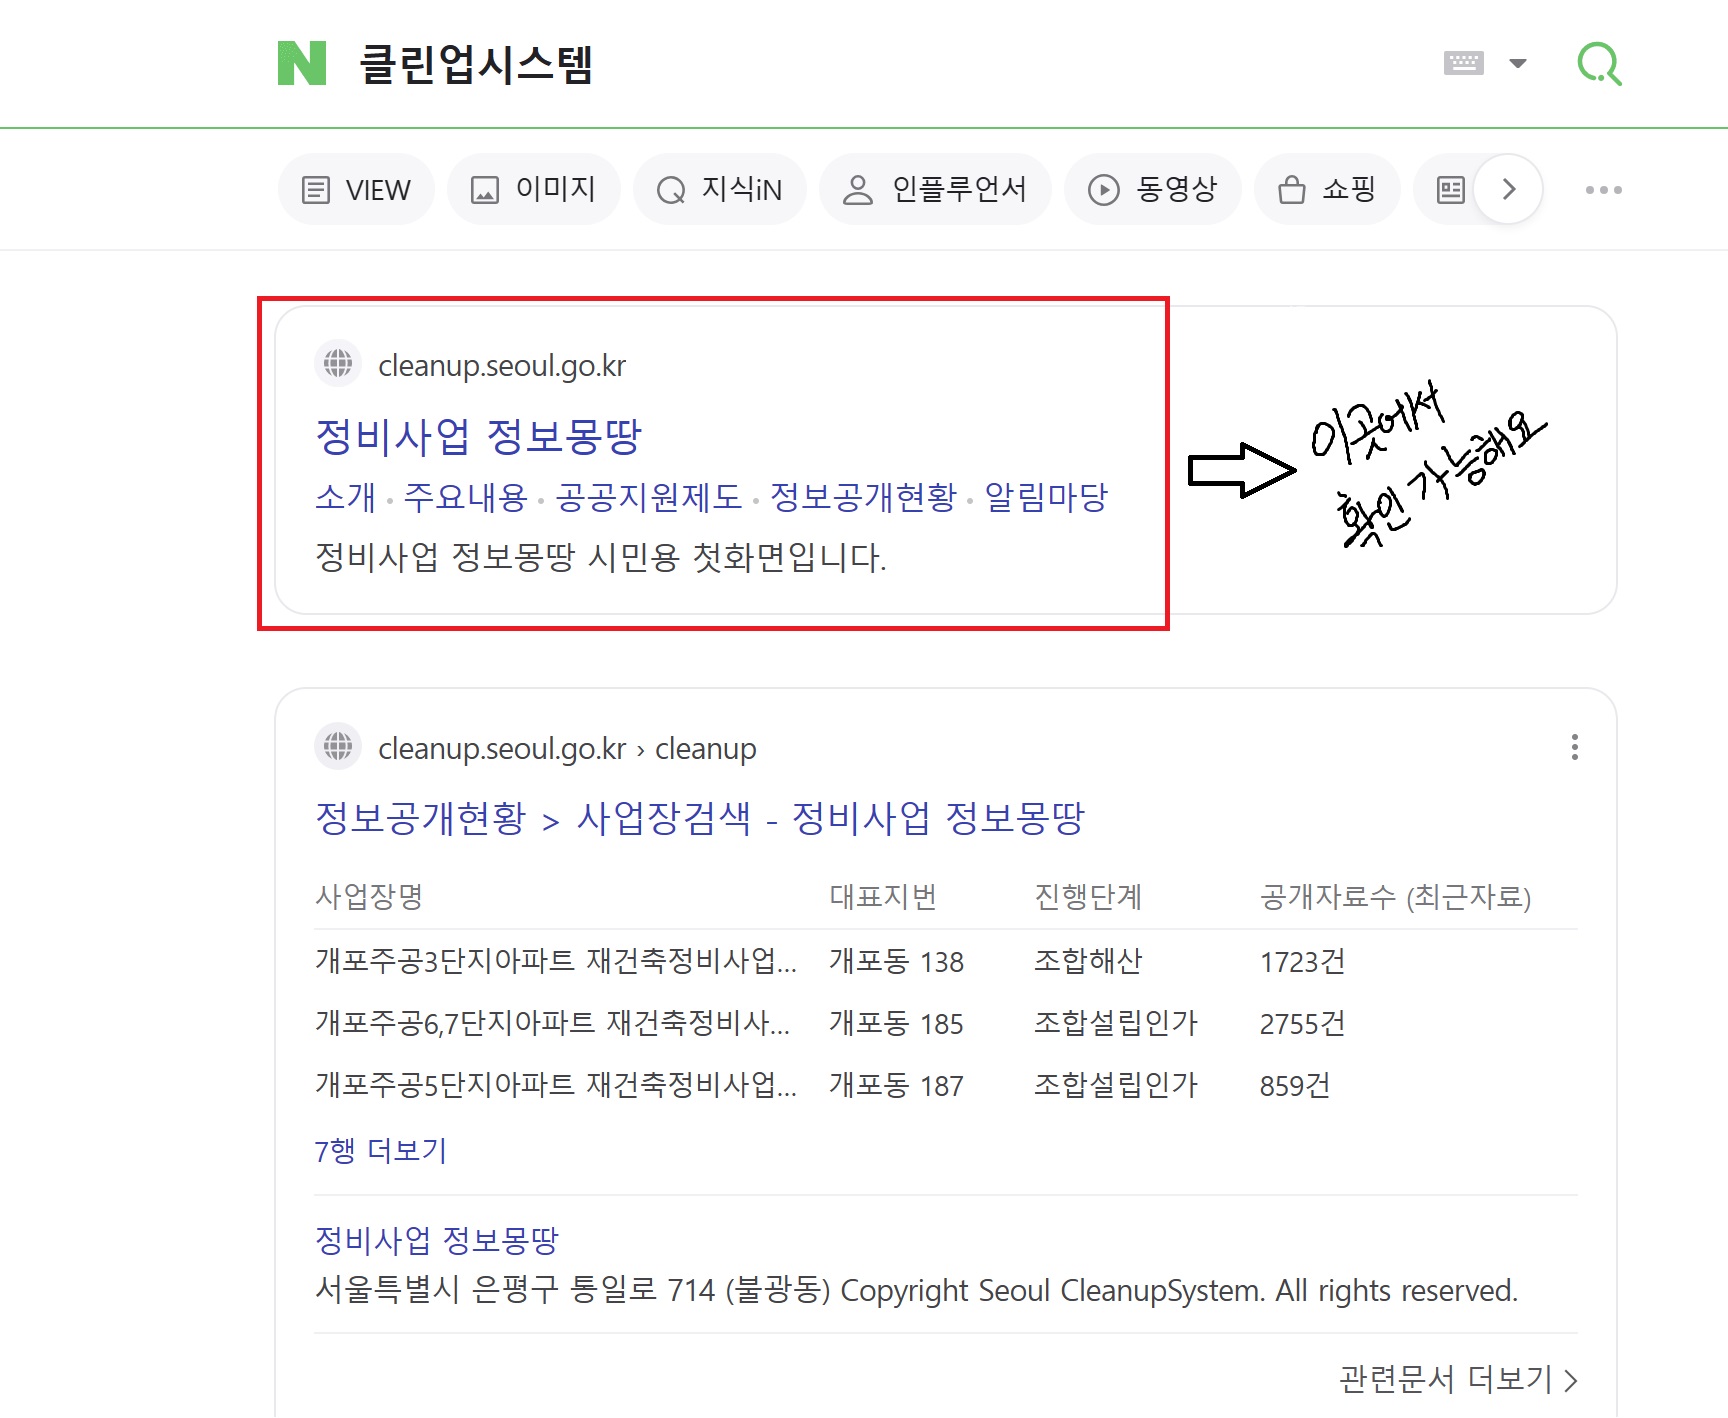The height and width of the screenshot is (1418, 1728).
Task: Click the 개포동 185 cell
Action: (896, 1023)
